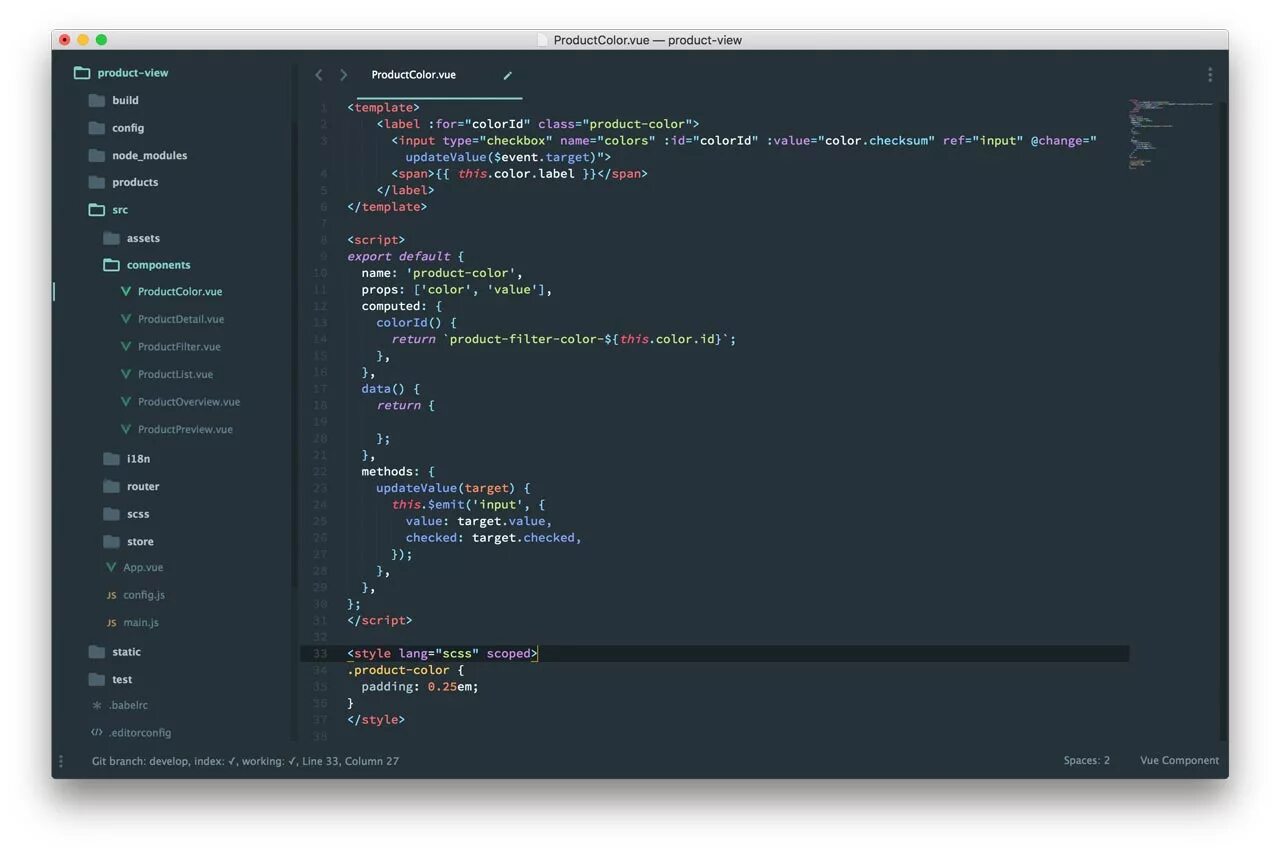The width and height of the screenshot is (1280, 852).
Task: Open ProductList.vue in the sidebar
Action: 175,374
